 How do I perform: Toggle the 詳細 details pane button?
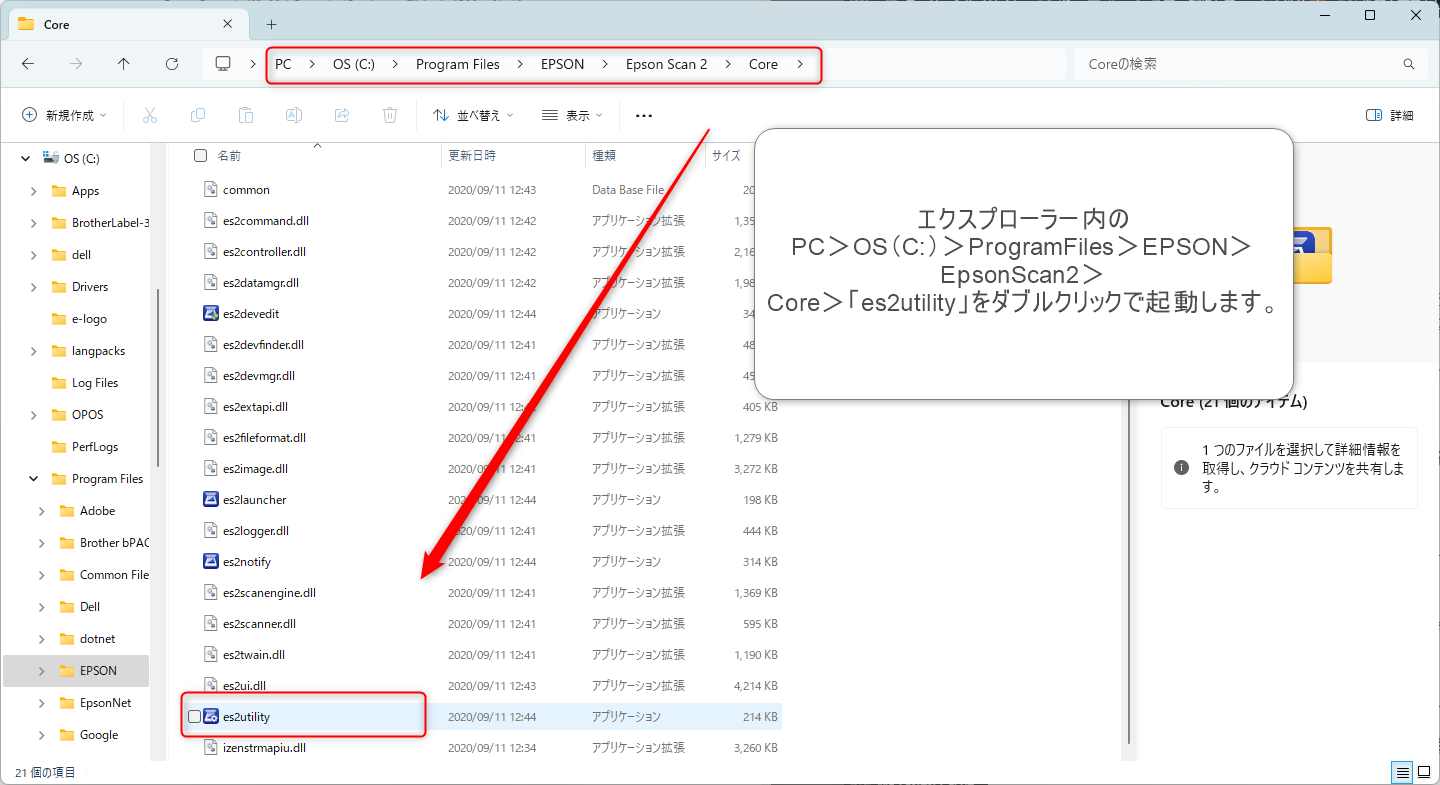pos(1390,115)
